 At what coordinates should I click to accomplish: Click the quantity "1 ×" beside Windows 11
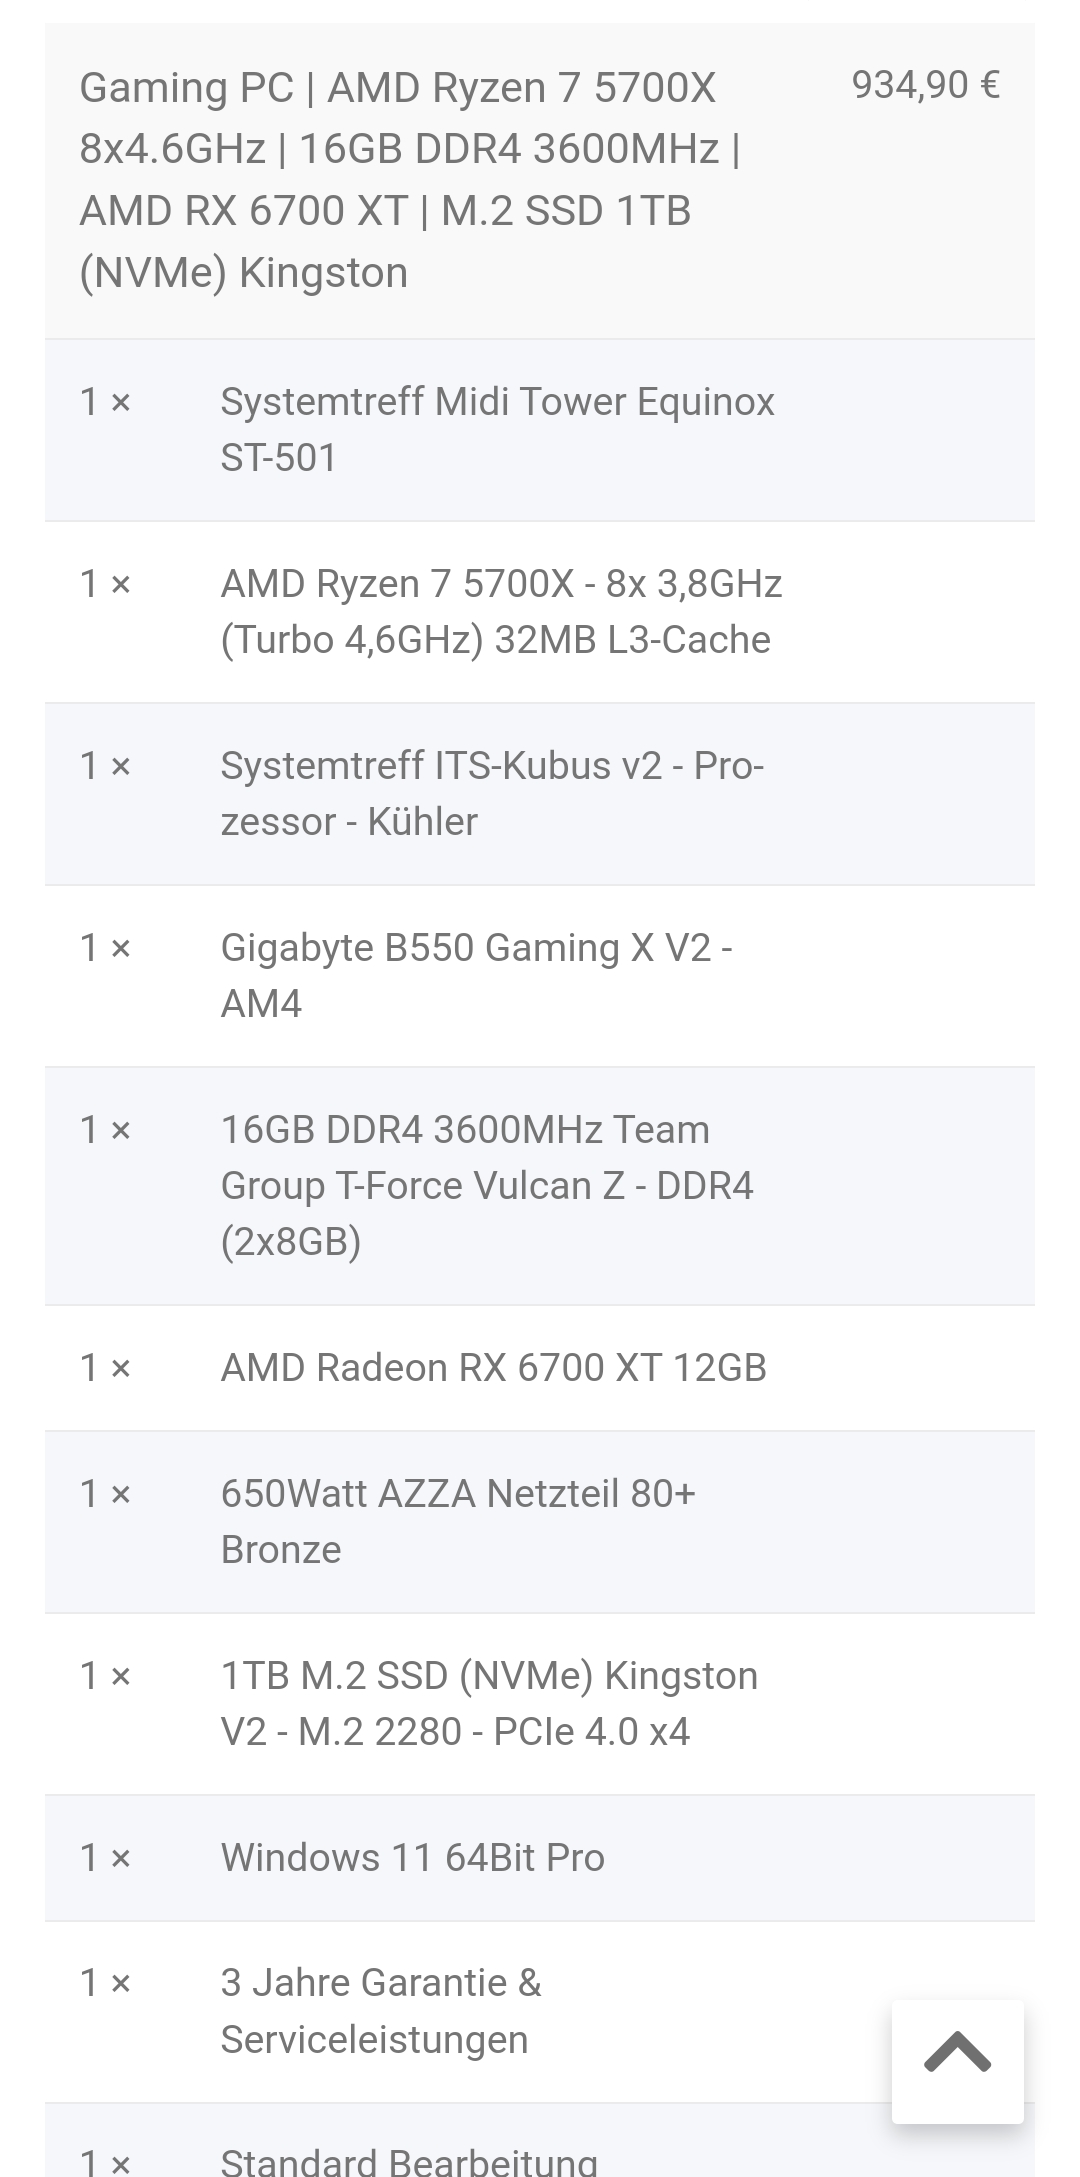pyautogui.click(x=105, y=1857)
